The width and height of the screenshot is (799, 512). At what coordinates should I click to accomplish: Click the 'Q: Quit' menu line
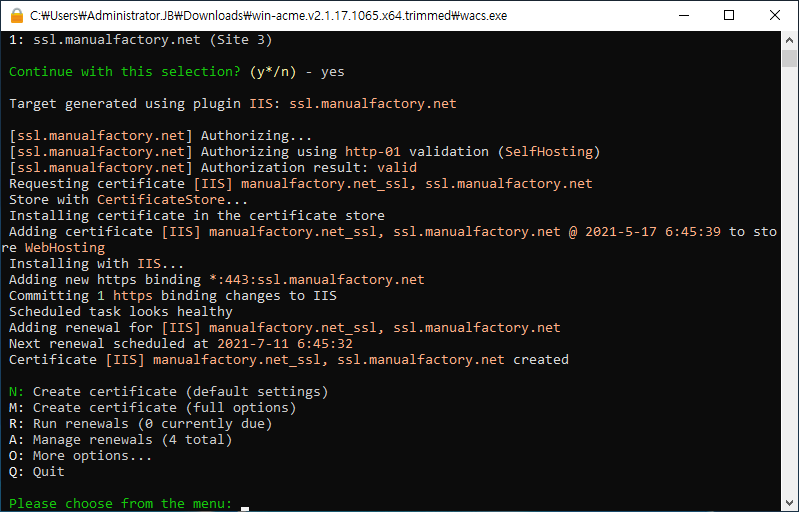pos(37,472)
